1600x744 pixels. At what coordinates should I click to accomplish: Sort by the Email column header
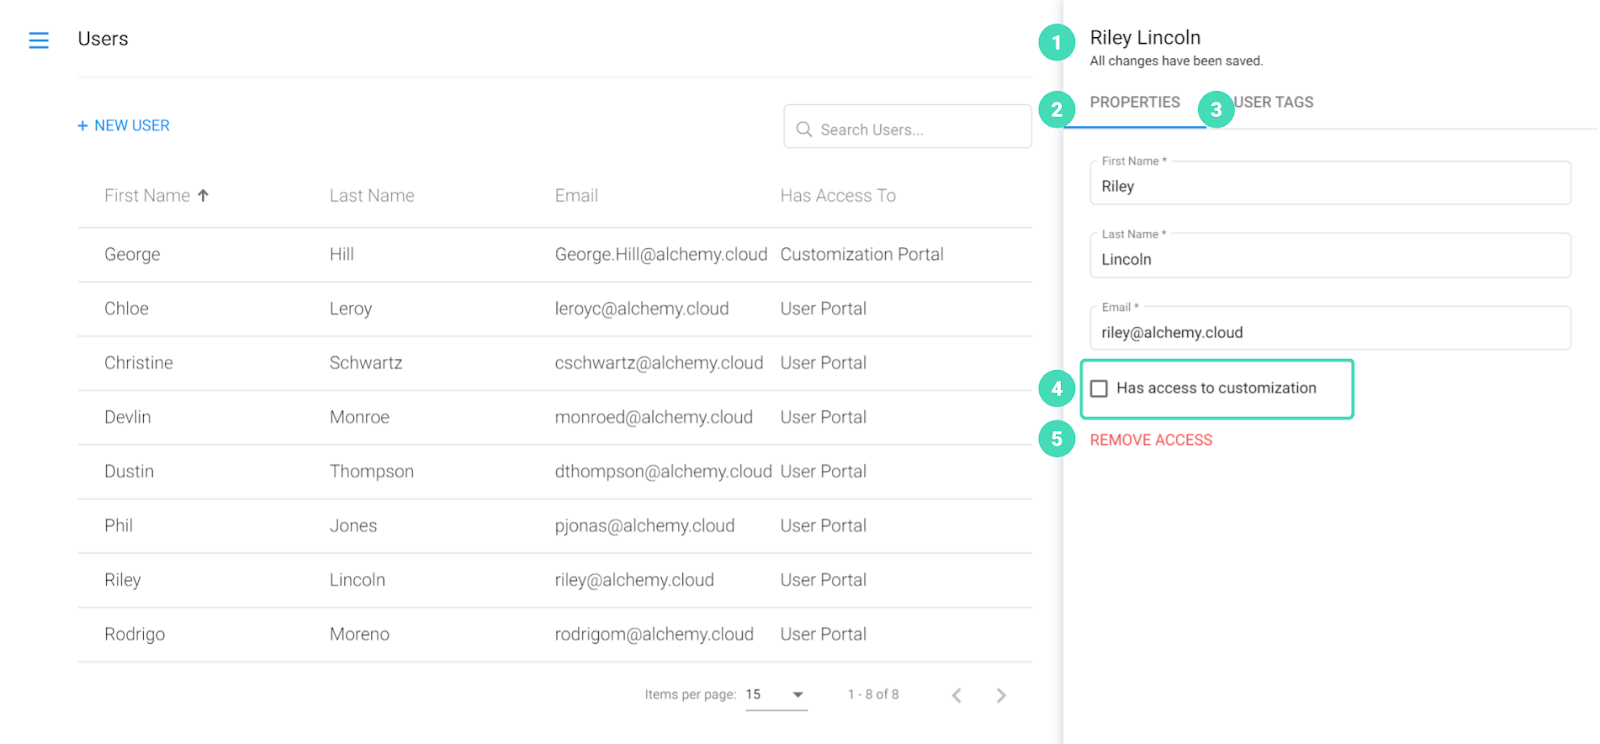(x=577, y=196)
